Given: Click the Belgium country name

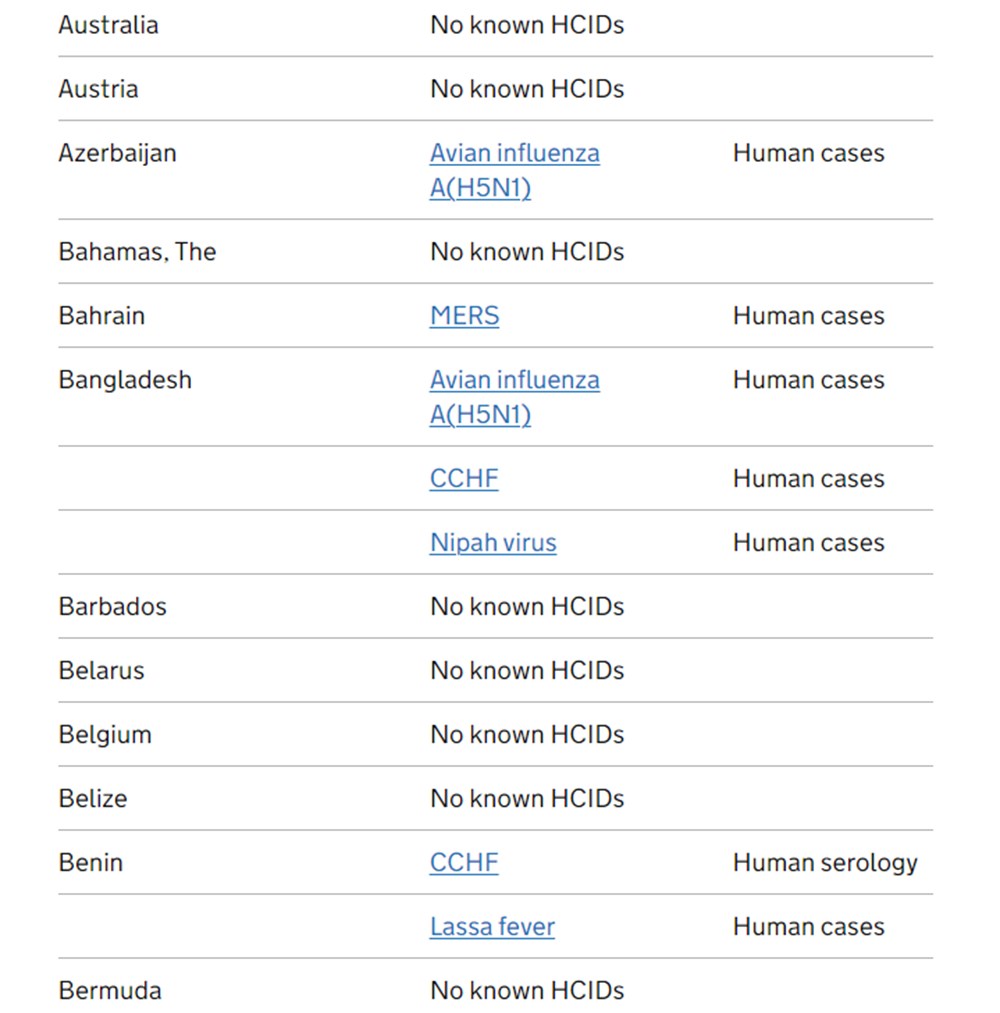Looking at the screenshot, I should (105, 735).
